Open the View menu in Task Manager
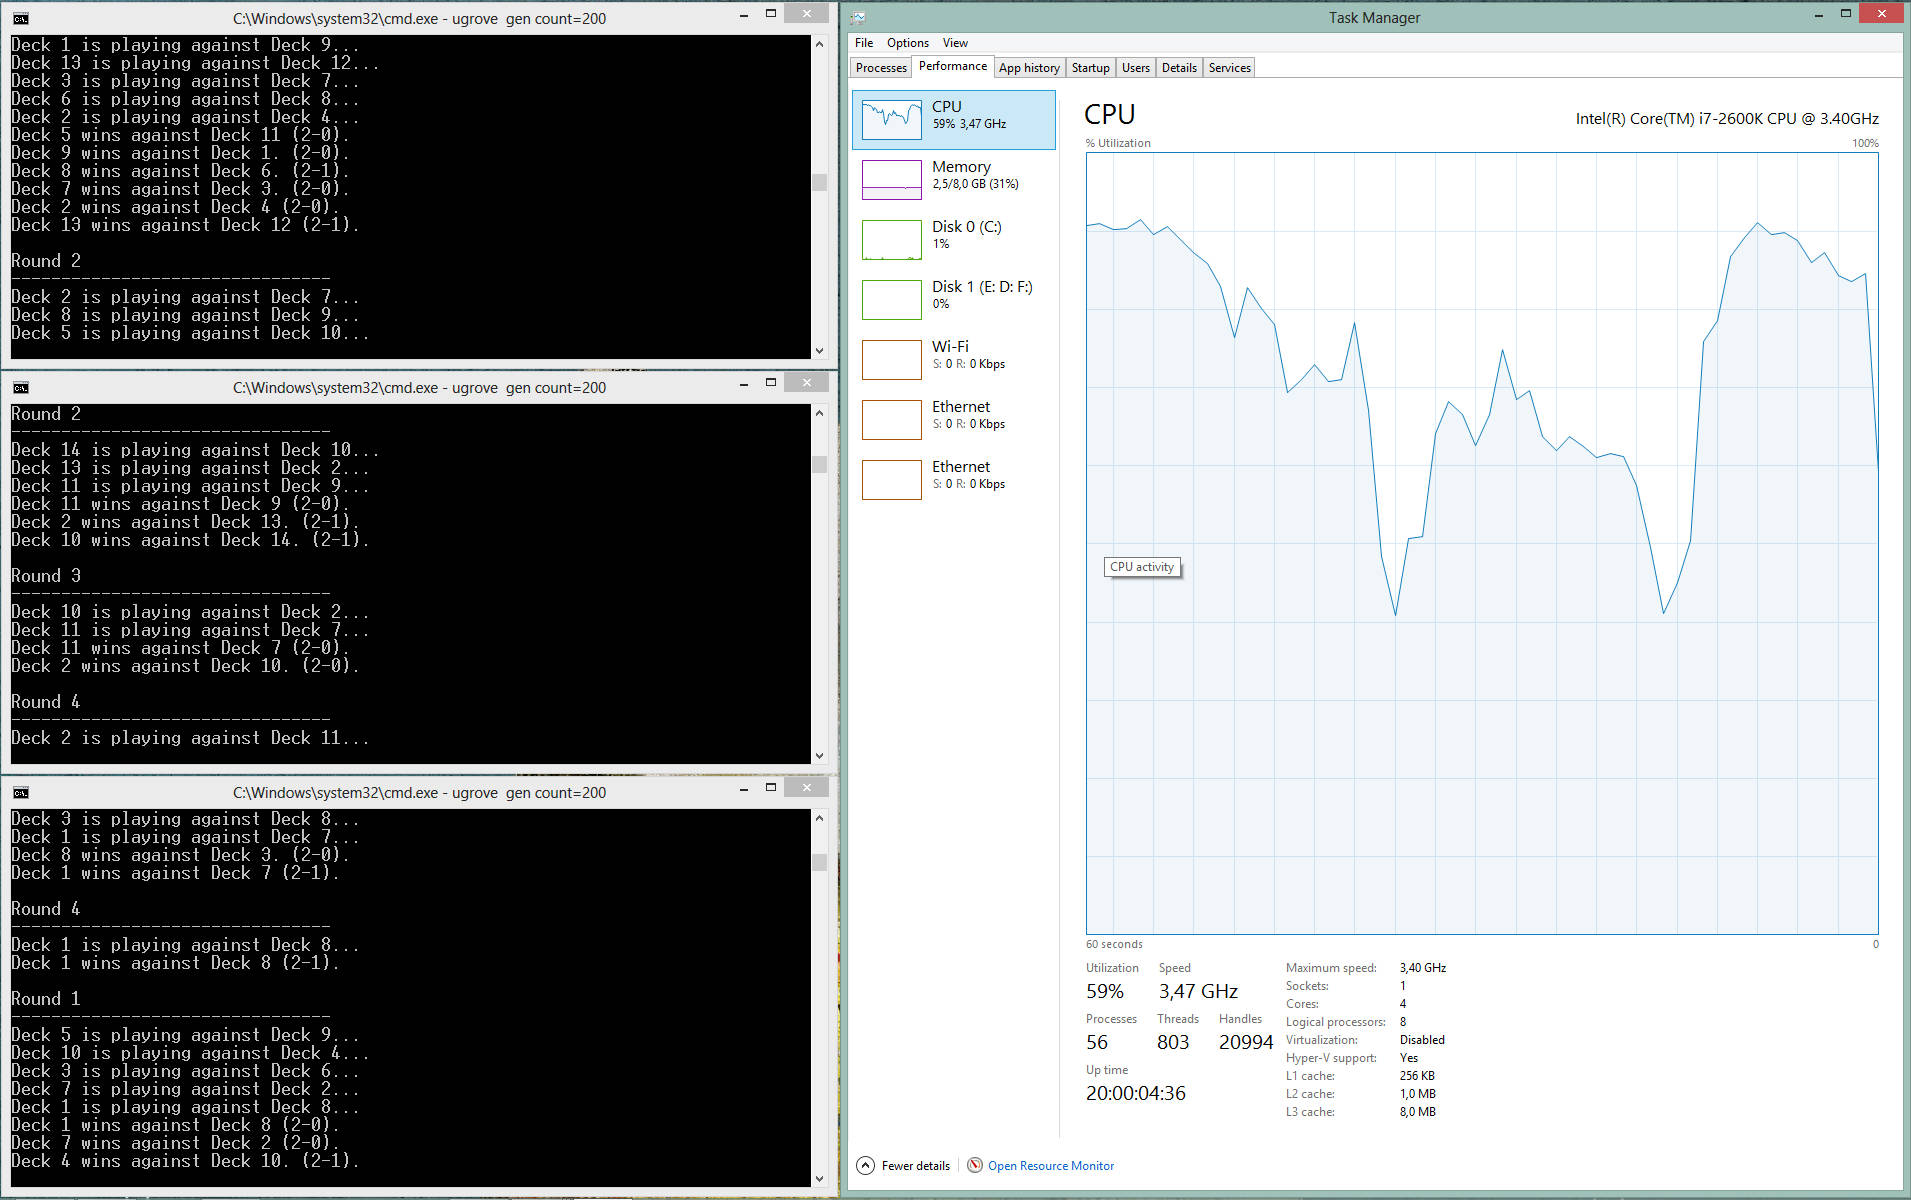 pos(955,43)
